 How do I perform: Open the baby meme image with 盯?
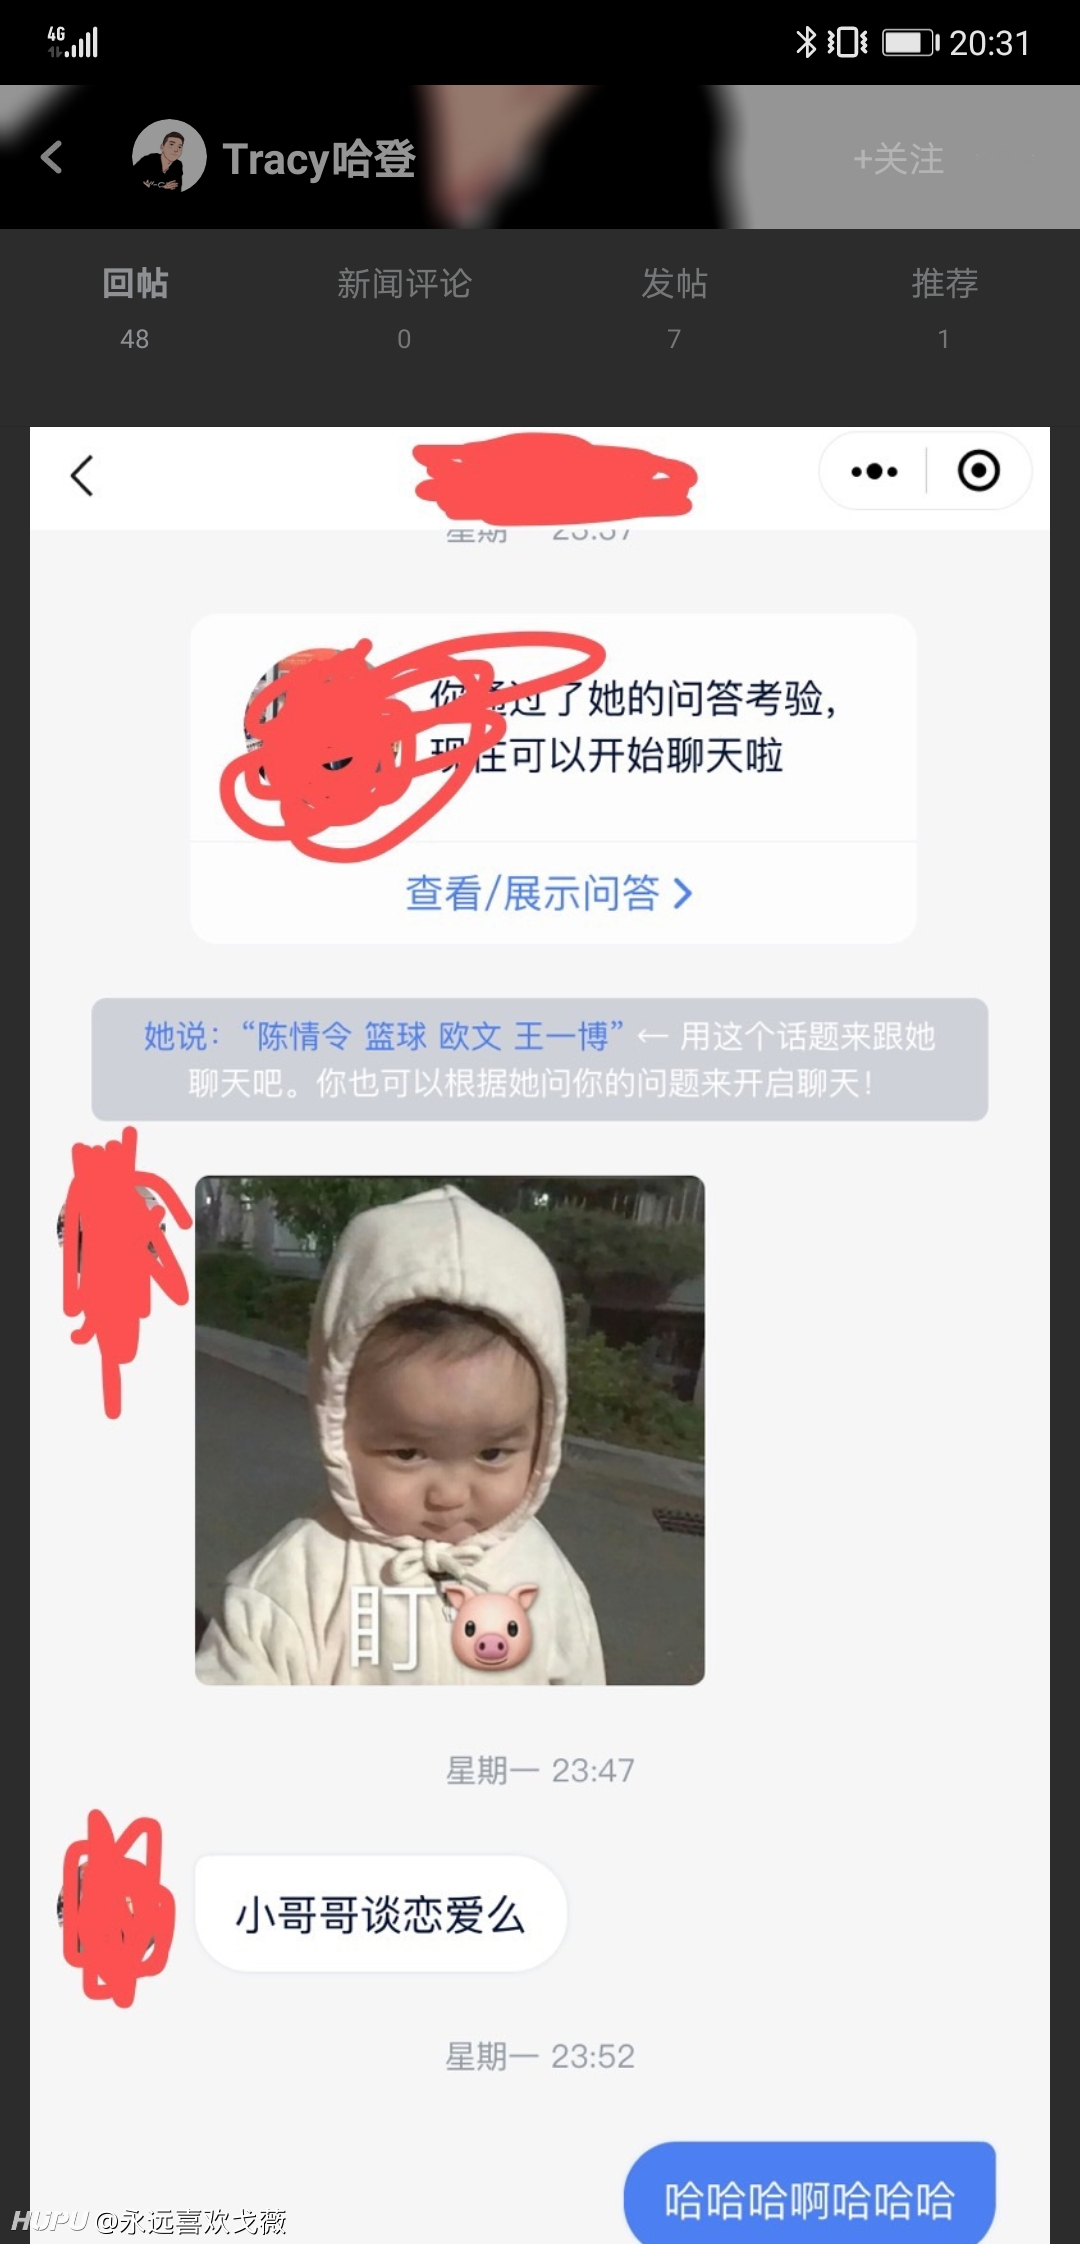450,1430
